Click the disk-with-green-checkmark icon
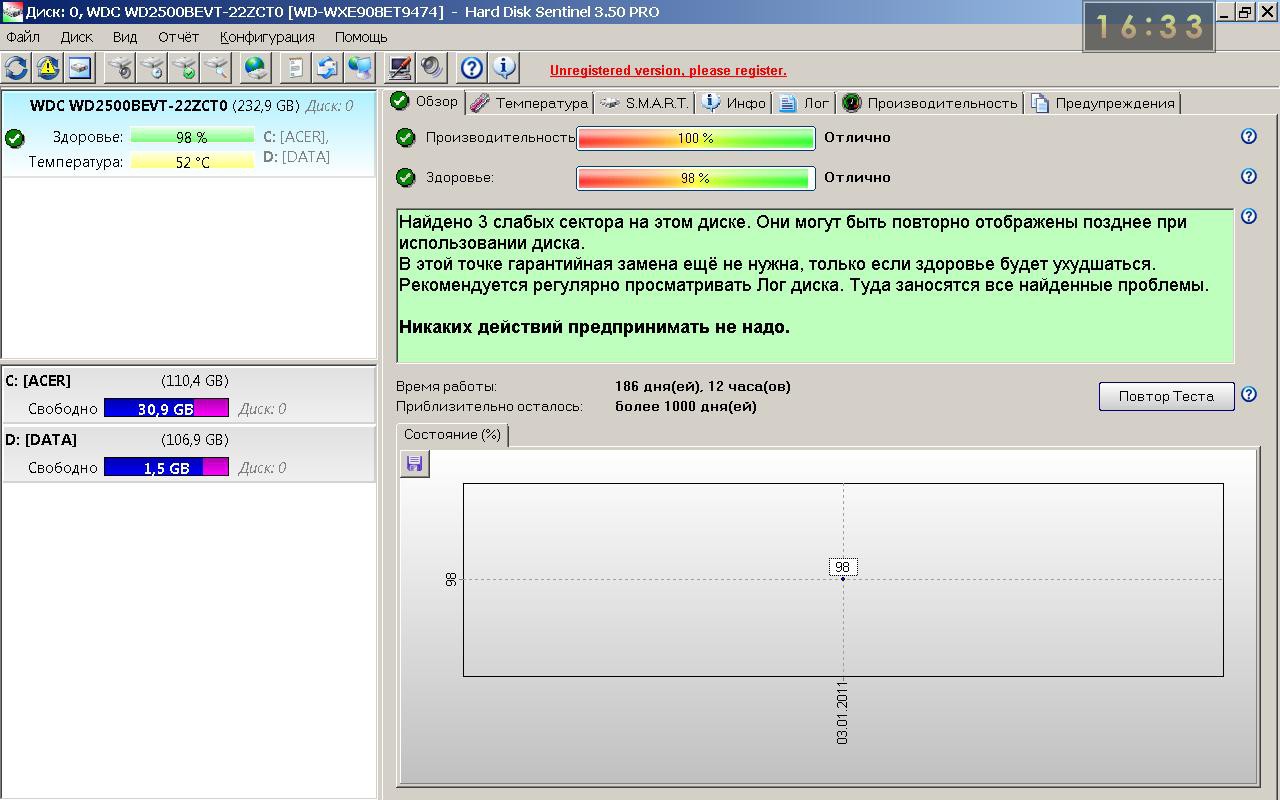Viewport: 1280px width, 800px height. coord(184,68)
